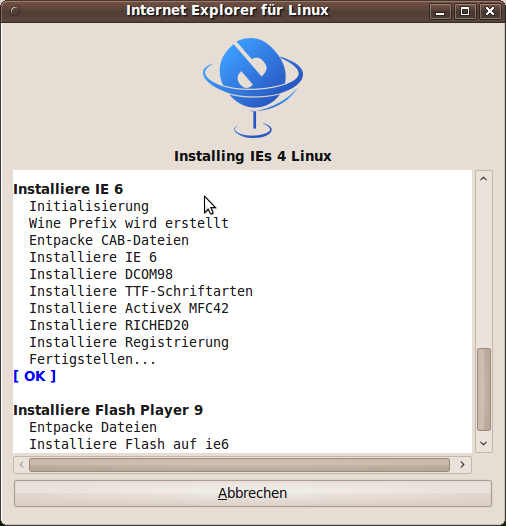Click the 'Wine Prefix wird erstellt' log line
506x526 pixels.
tap(129, 223)
